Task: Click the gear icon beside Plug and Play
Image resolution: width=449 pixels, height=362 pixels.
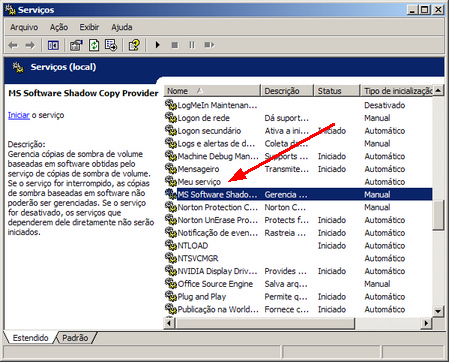Action: click(x=171, y=296)
